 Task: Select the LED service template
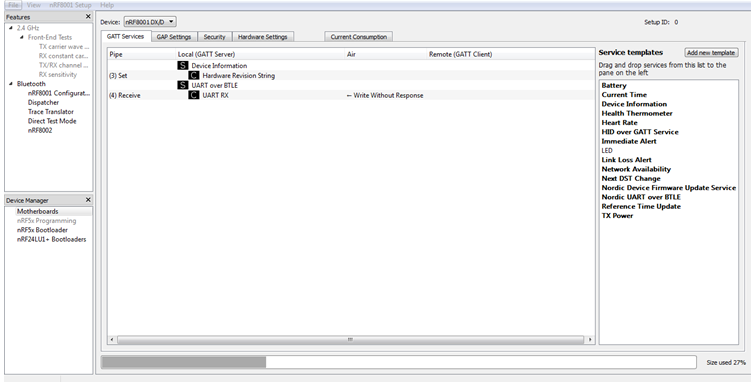coord(607,150)
